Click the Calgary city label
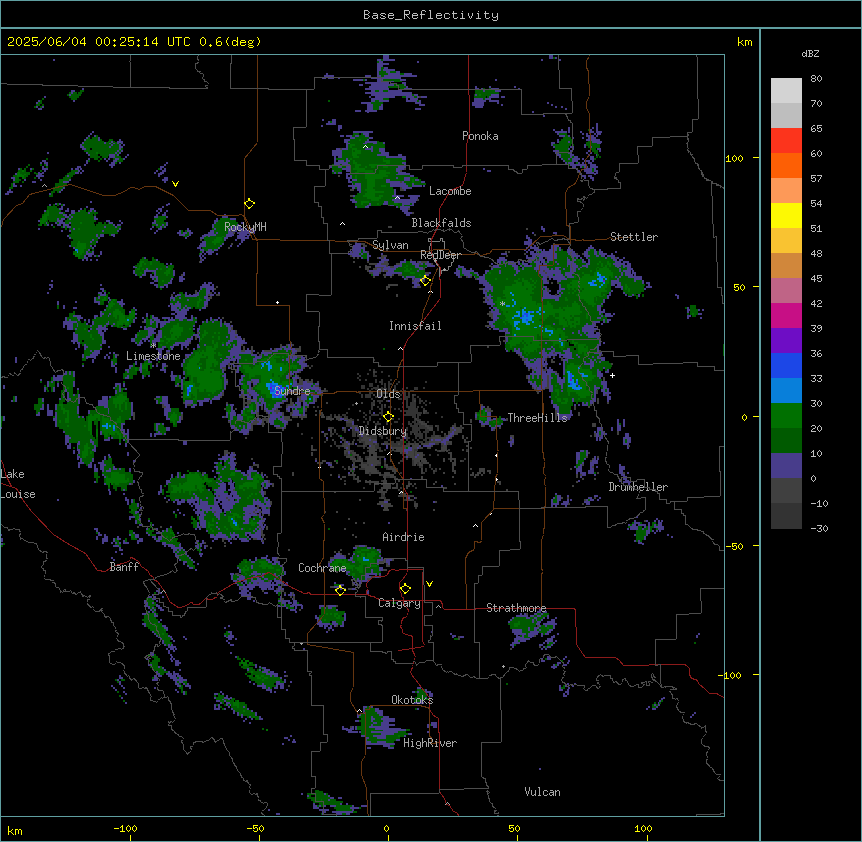Screen dimensions: 862x842 399,603
